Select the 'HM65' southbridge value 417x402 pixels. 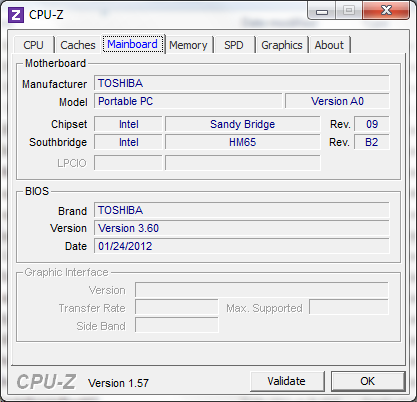tap(242, 142)
